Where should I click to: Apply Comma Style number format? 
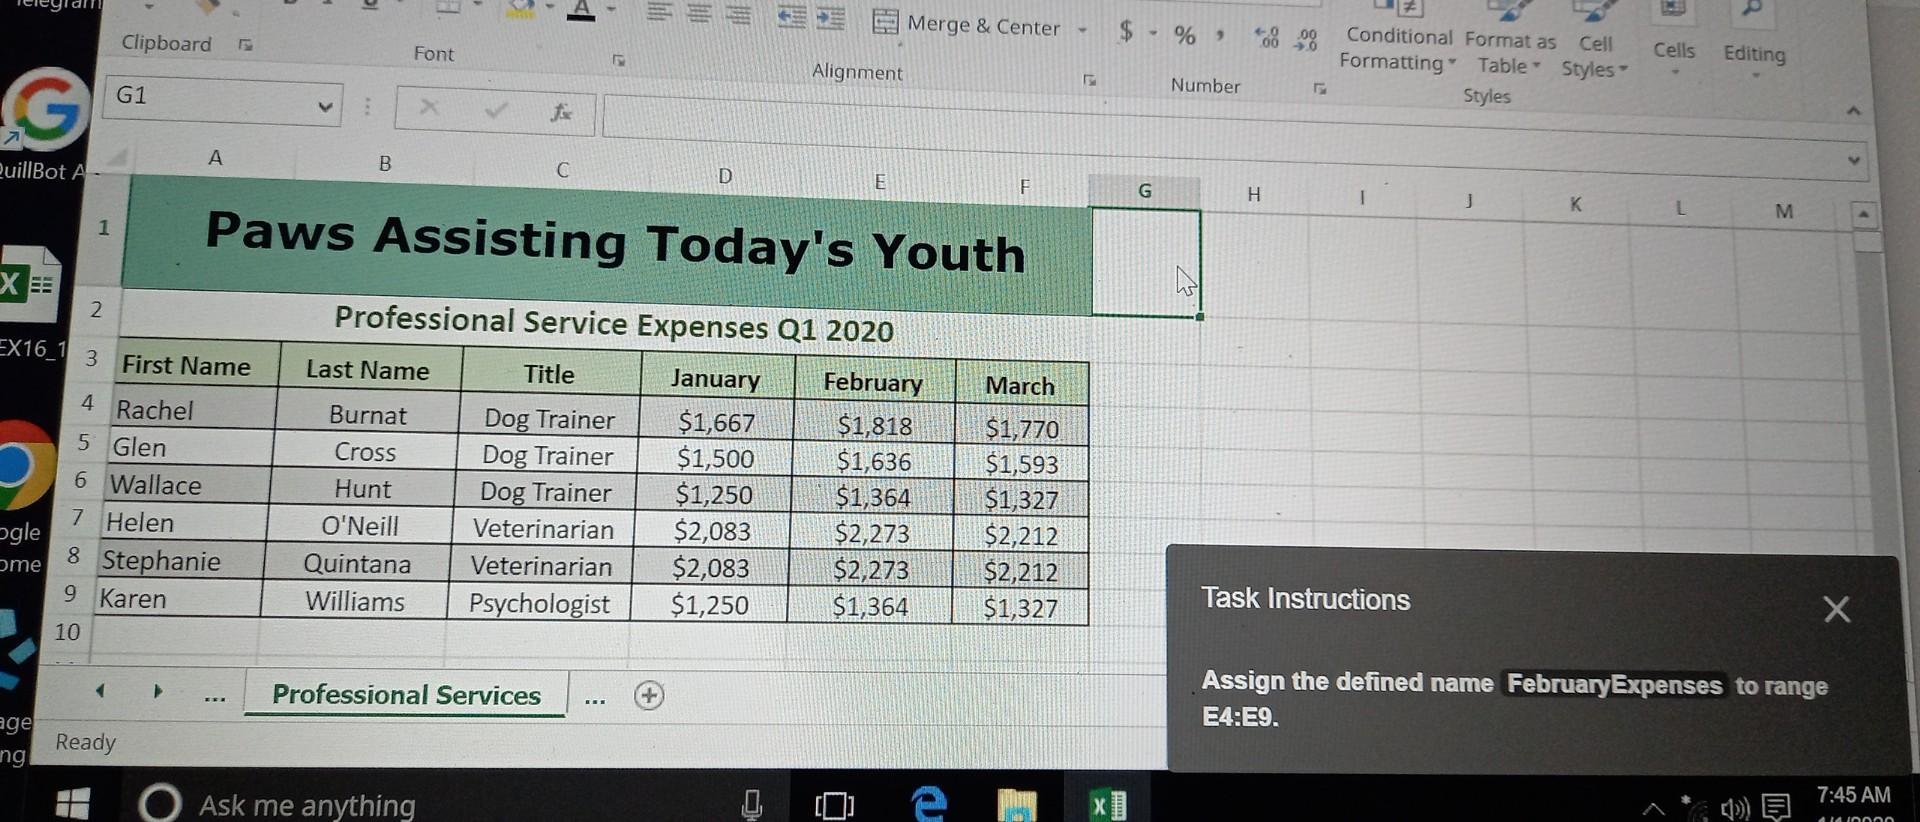tap(1220, 36)
